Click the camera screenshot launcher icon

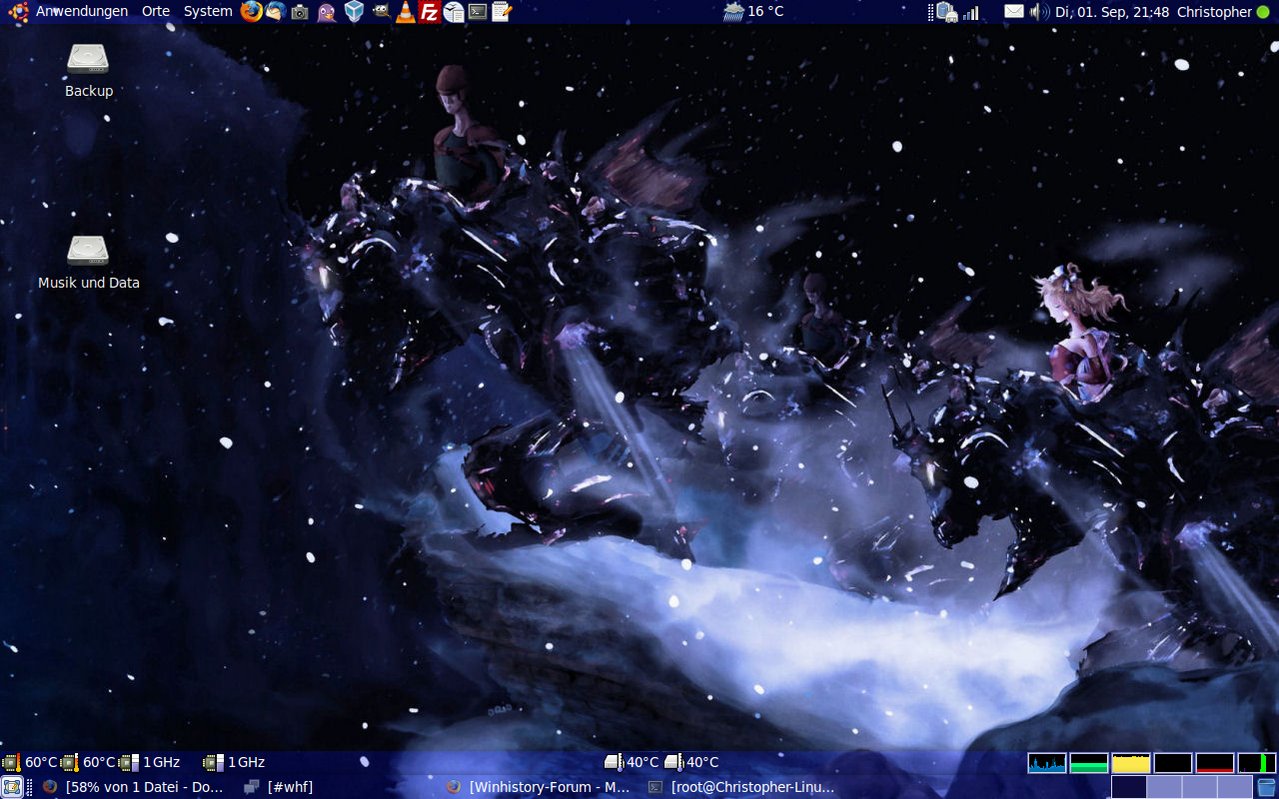click(300, 12)
